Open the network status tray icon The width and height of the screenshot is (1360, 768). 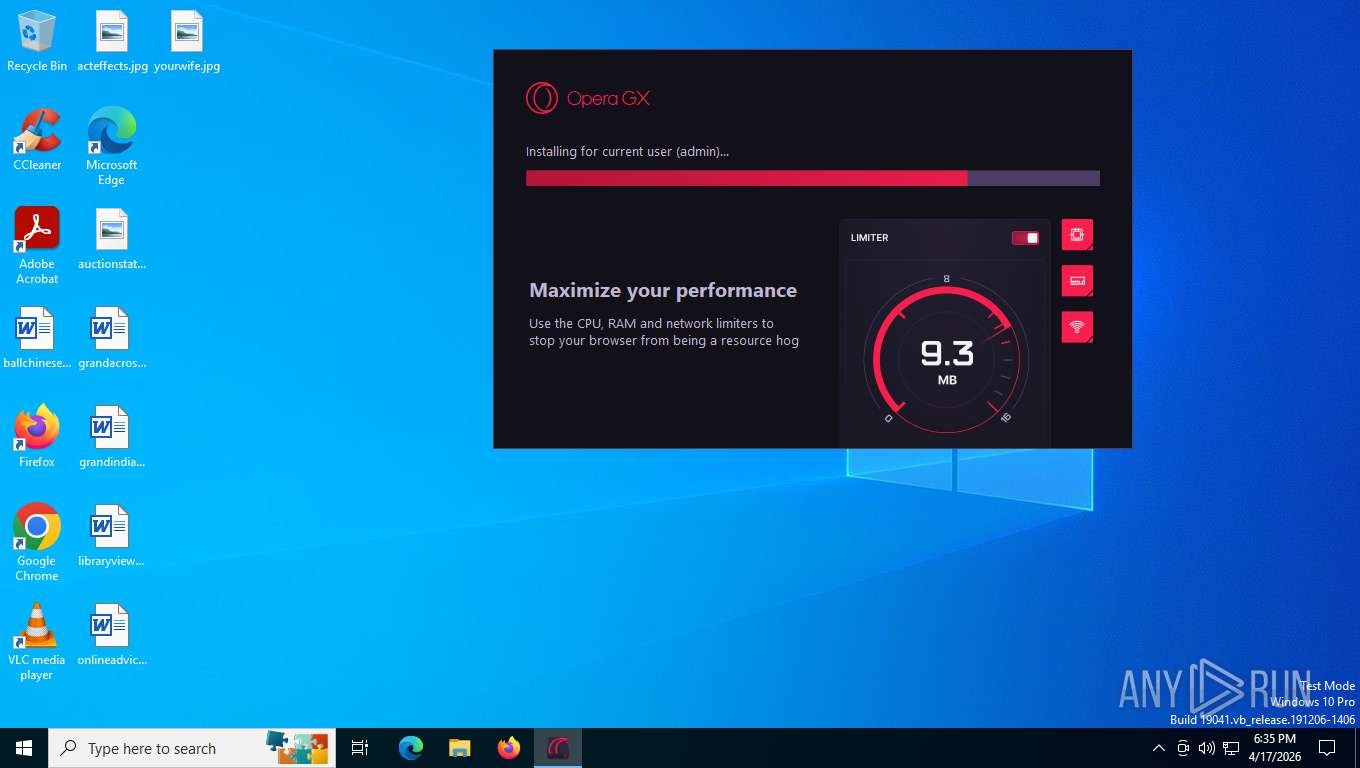[1231, 748]
